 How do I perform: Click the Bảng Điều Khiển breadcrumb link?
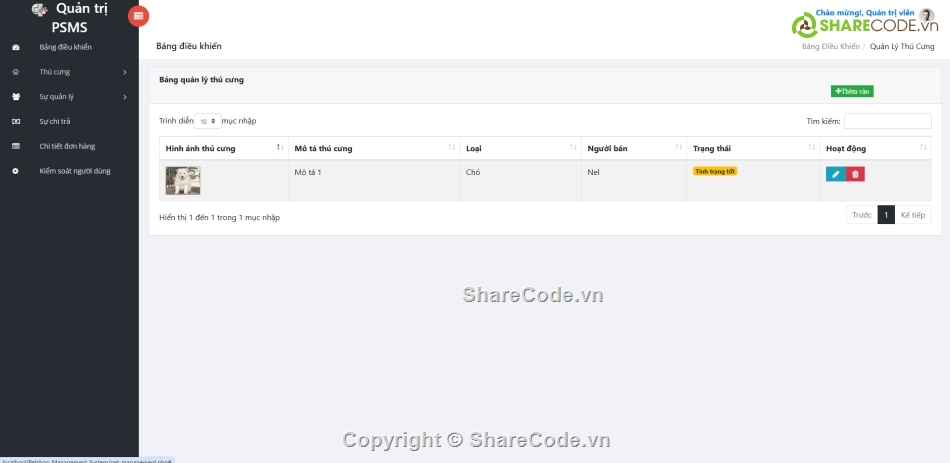click(830, 46)
